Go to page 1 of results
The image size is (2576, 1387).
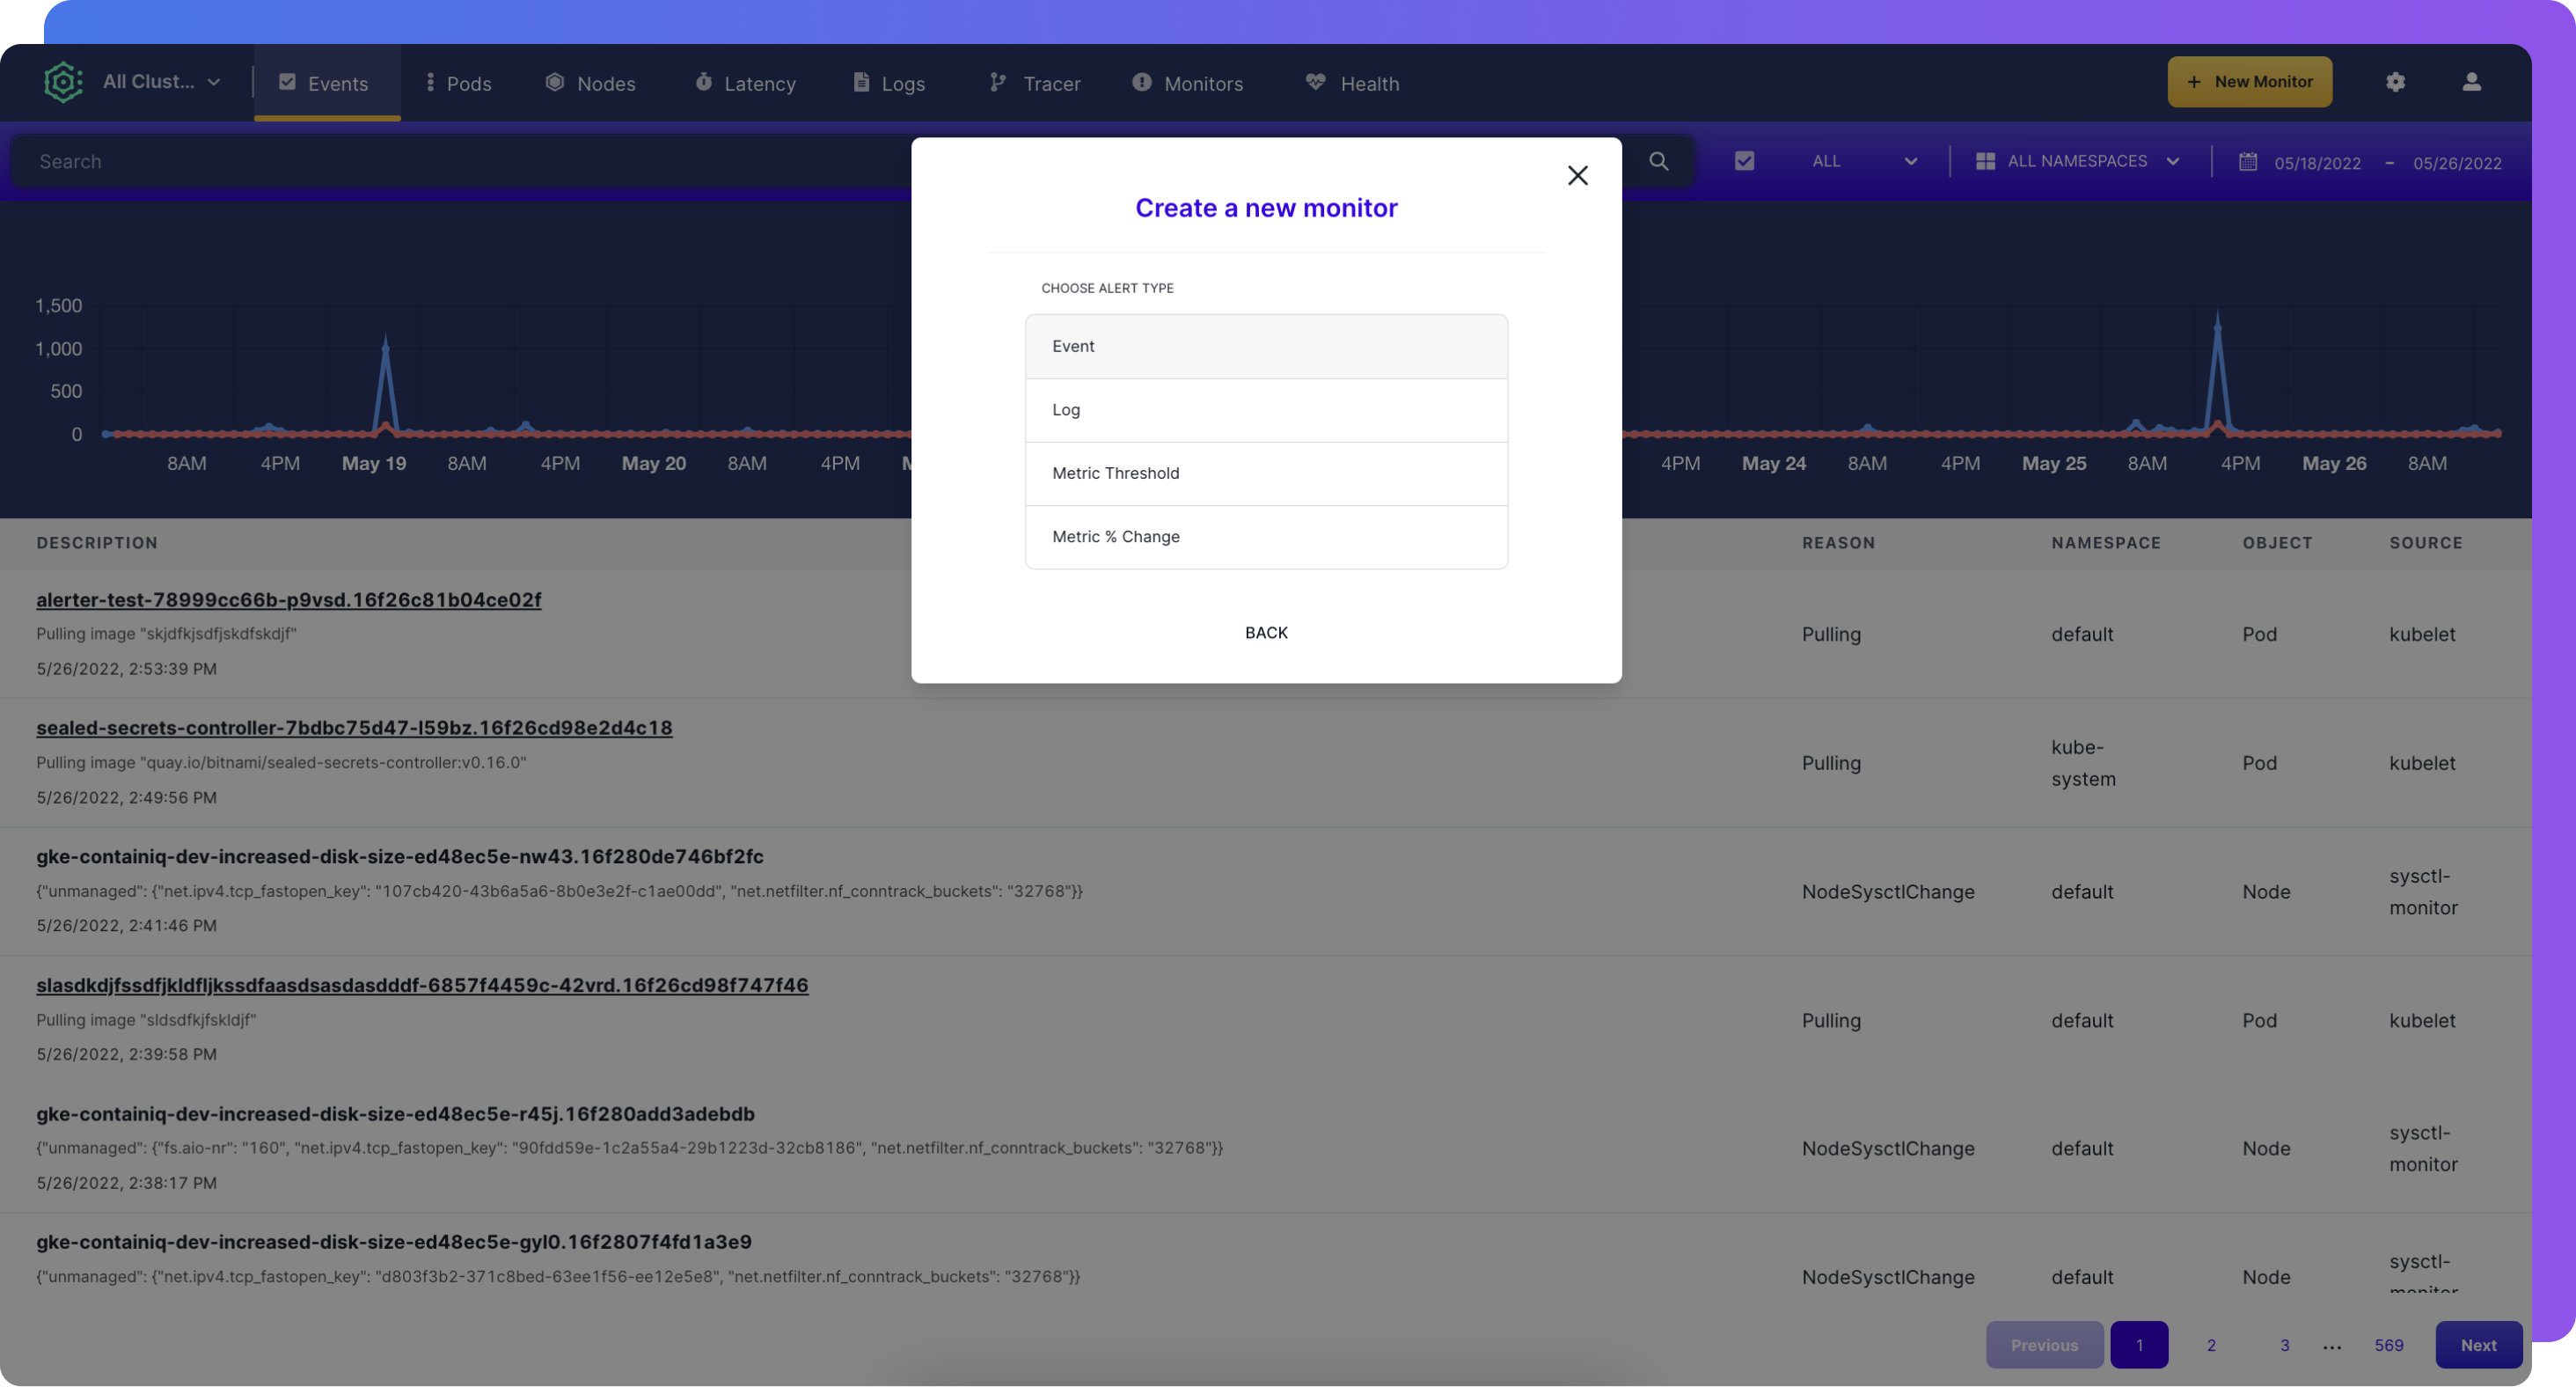click(2139, 1345)
